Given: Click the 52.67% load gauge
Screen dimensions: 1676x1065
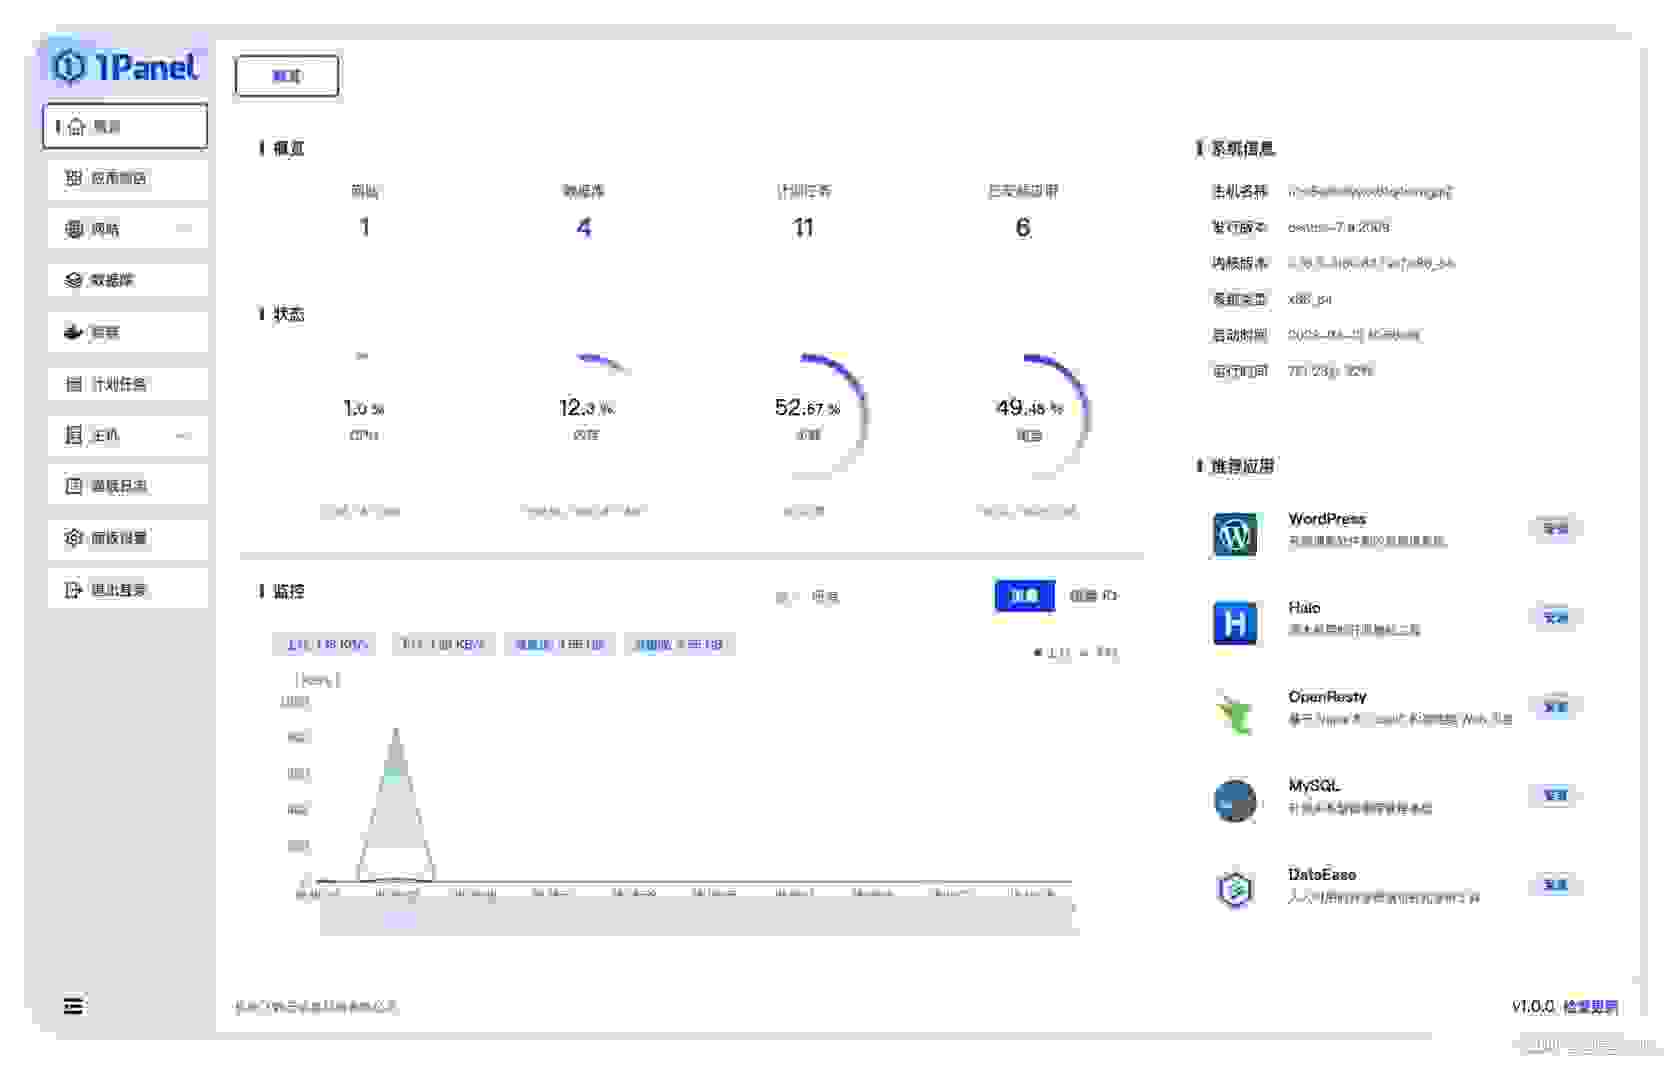Looking at the screenshot, I should [x=807, y=418].
